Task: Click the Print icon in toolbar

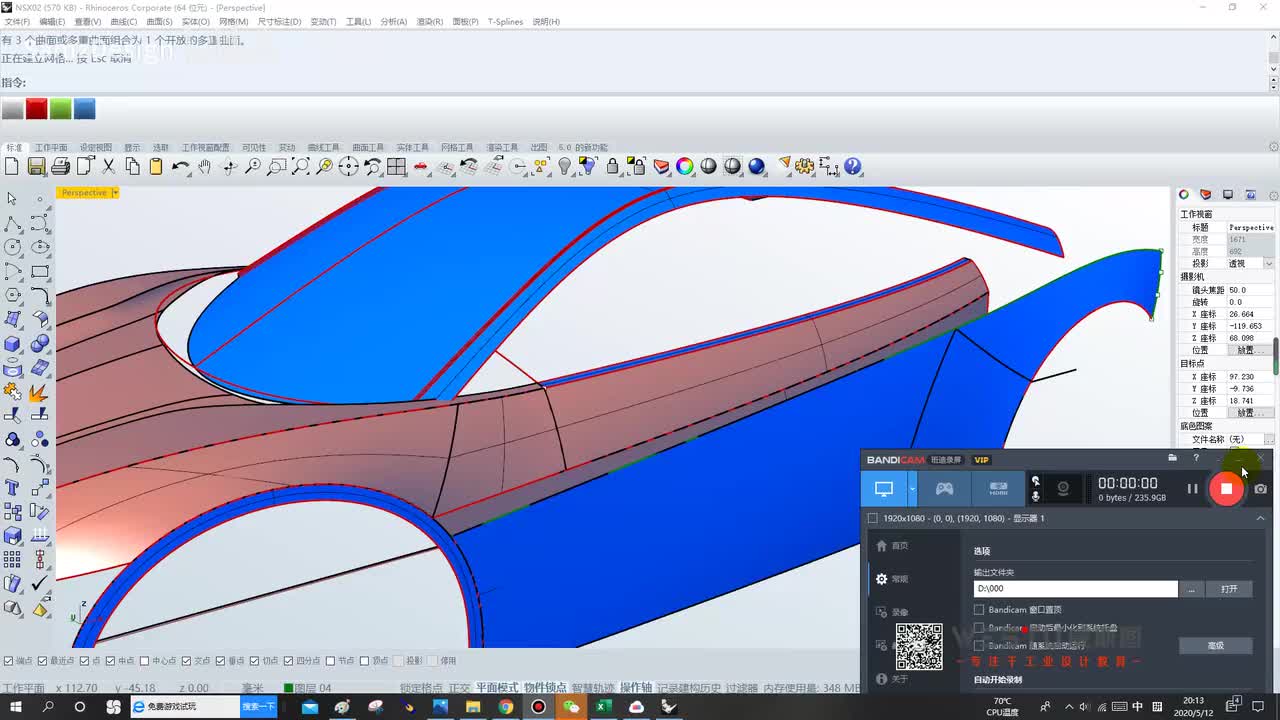Action: click(x=60, y=167)
